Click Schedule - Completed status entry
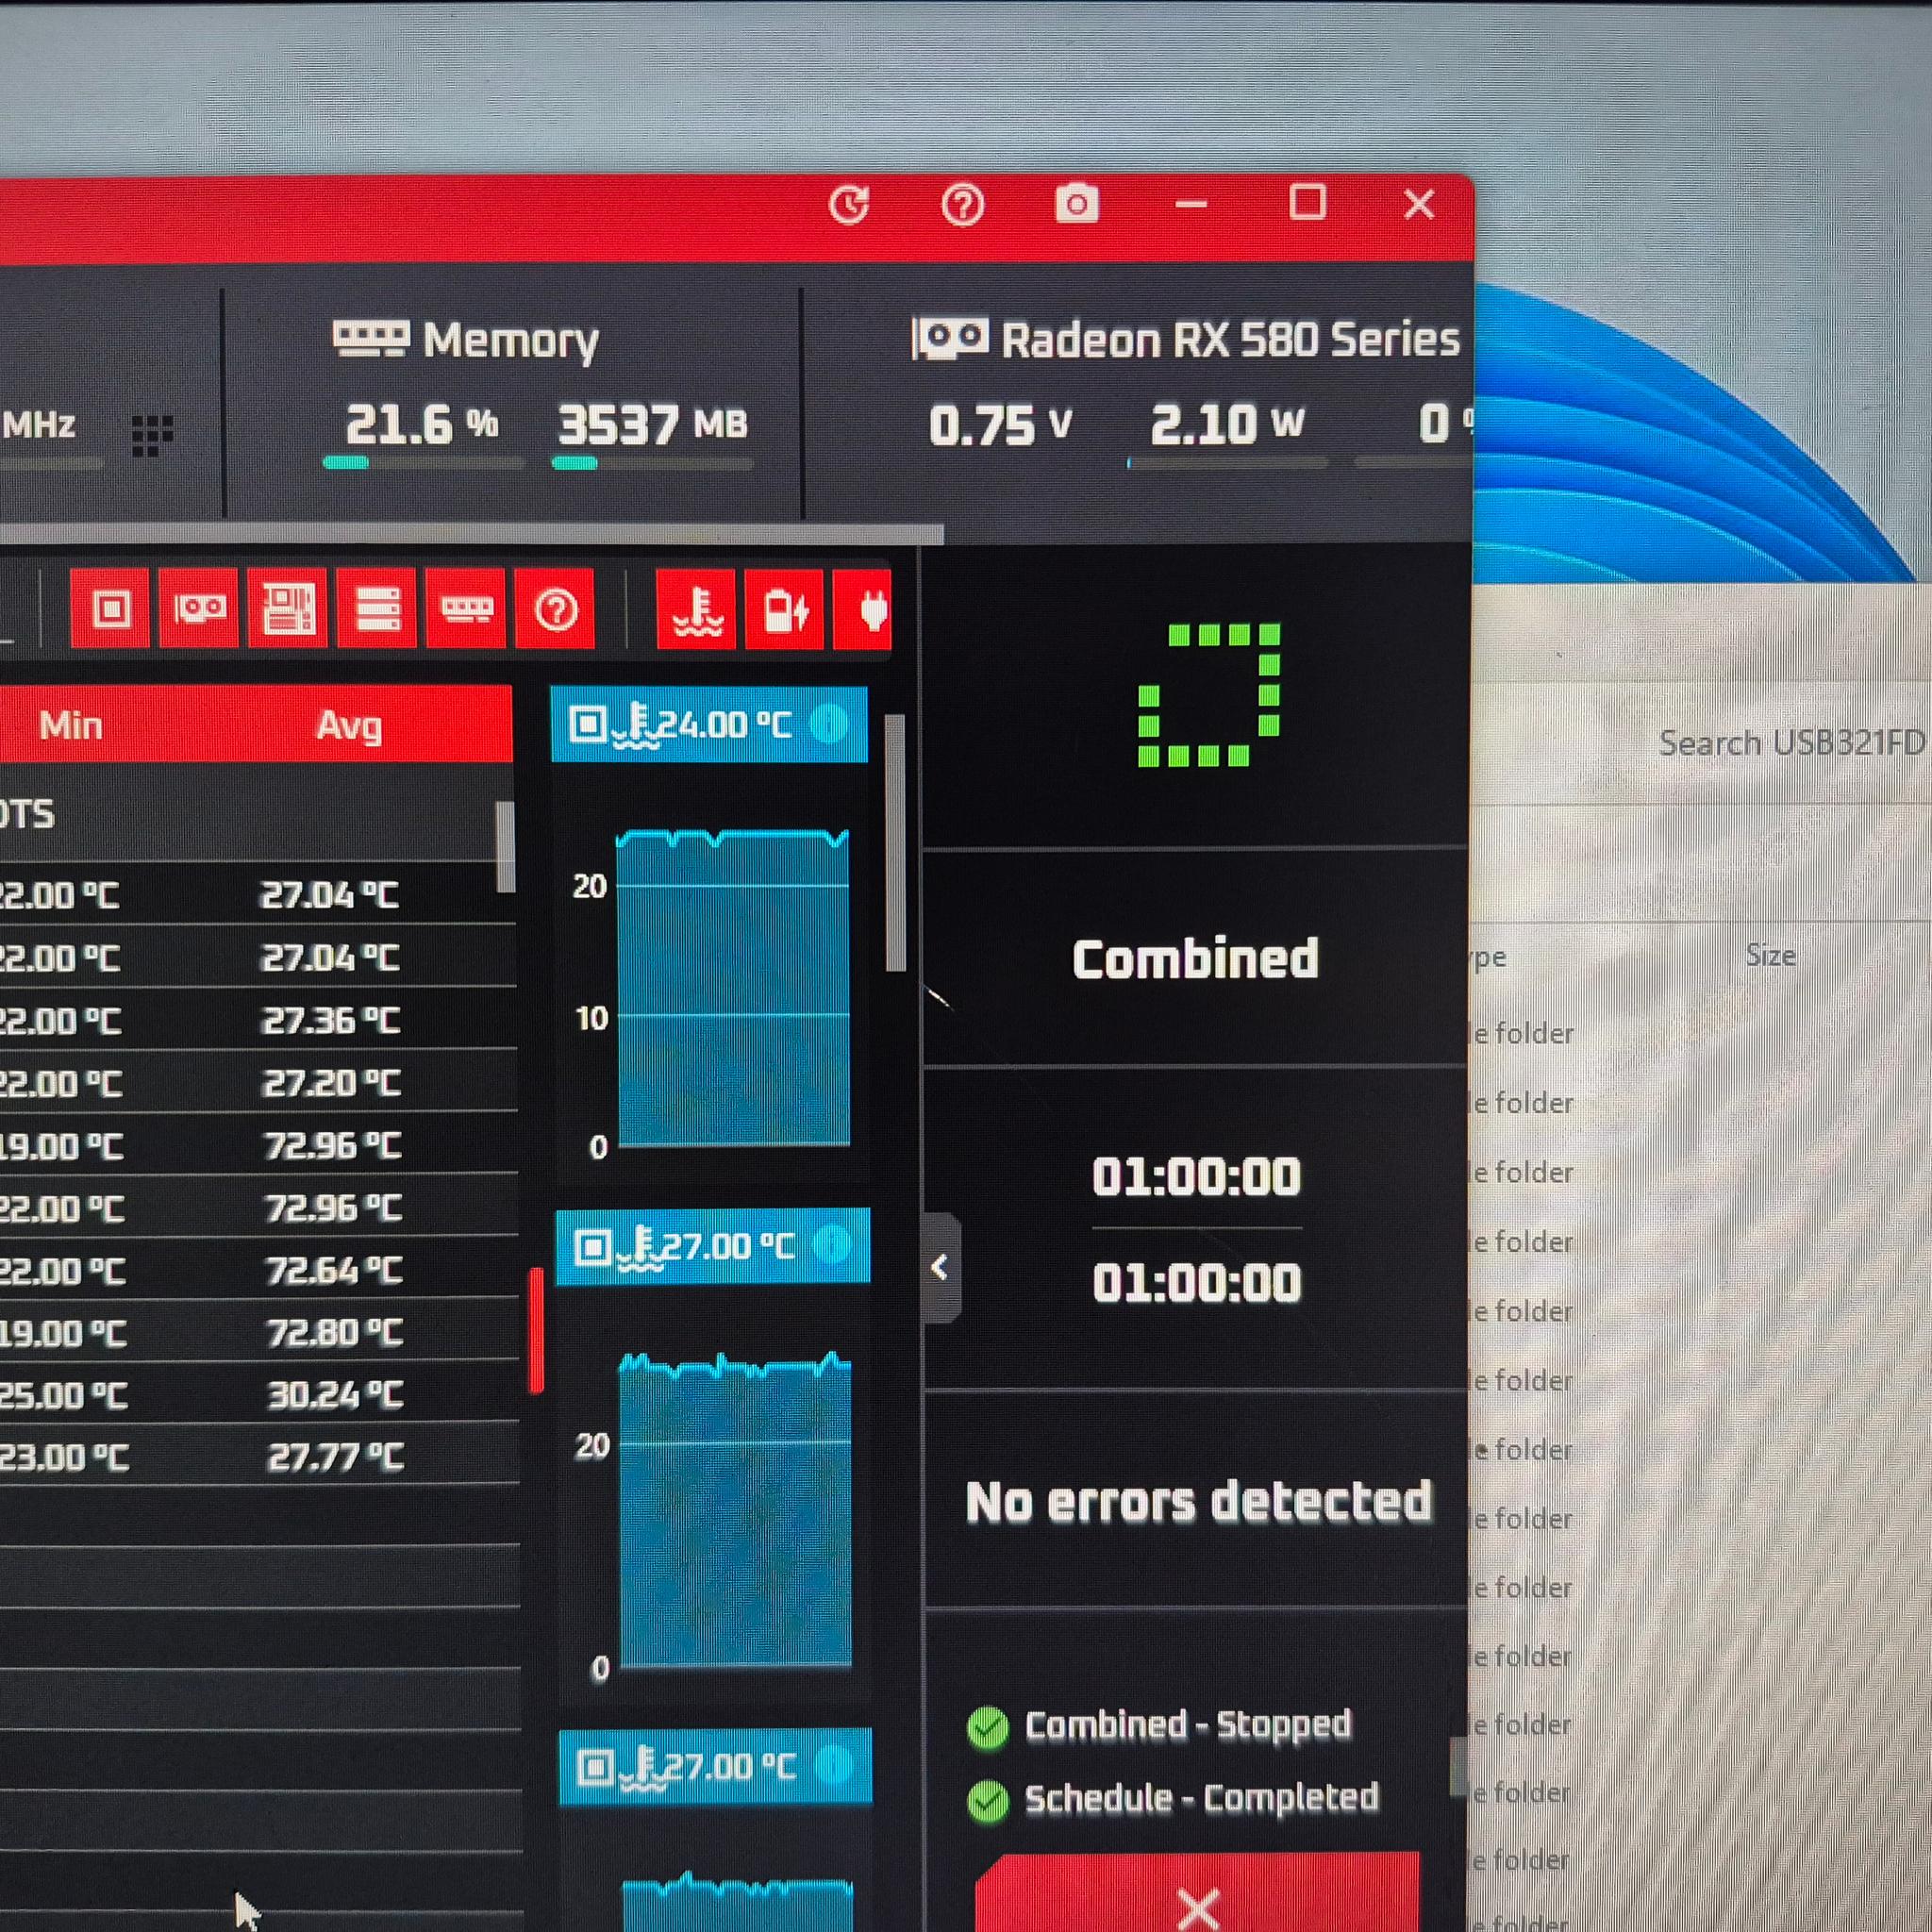The height and width of the screenshot is (1932, 1932). click(x=1201, y=1798)
